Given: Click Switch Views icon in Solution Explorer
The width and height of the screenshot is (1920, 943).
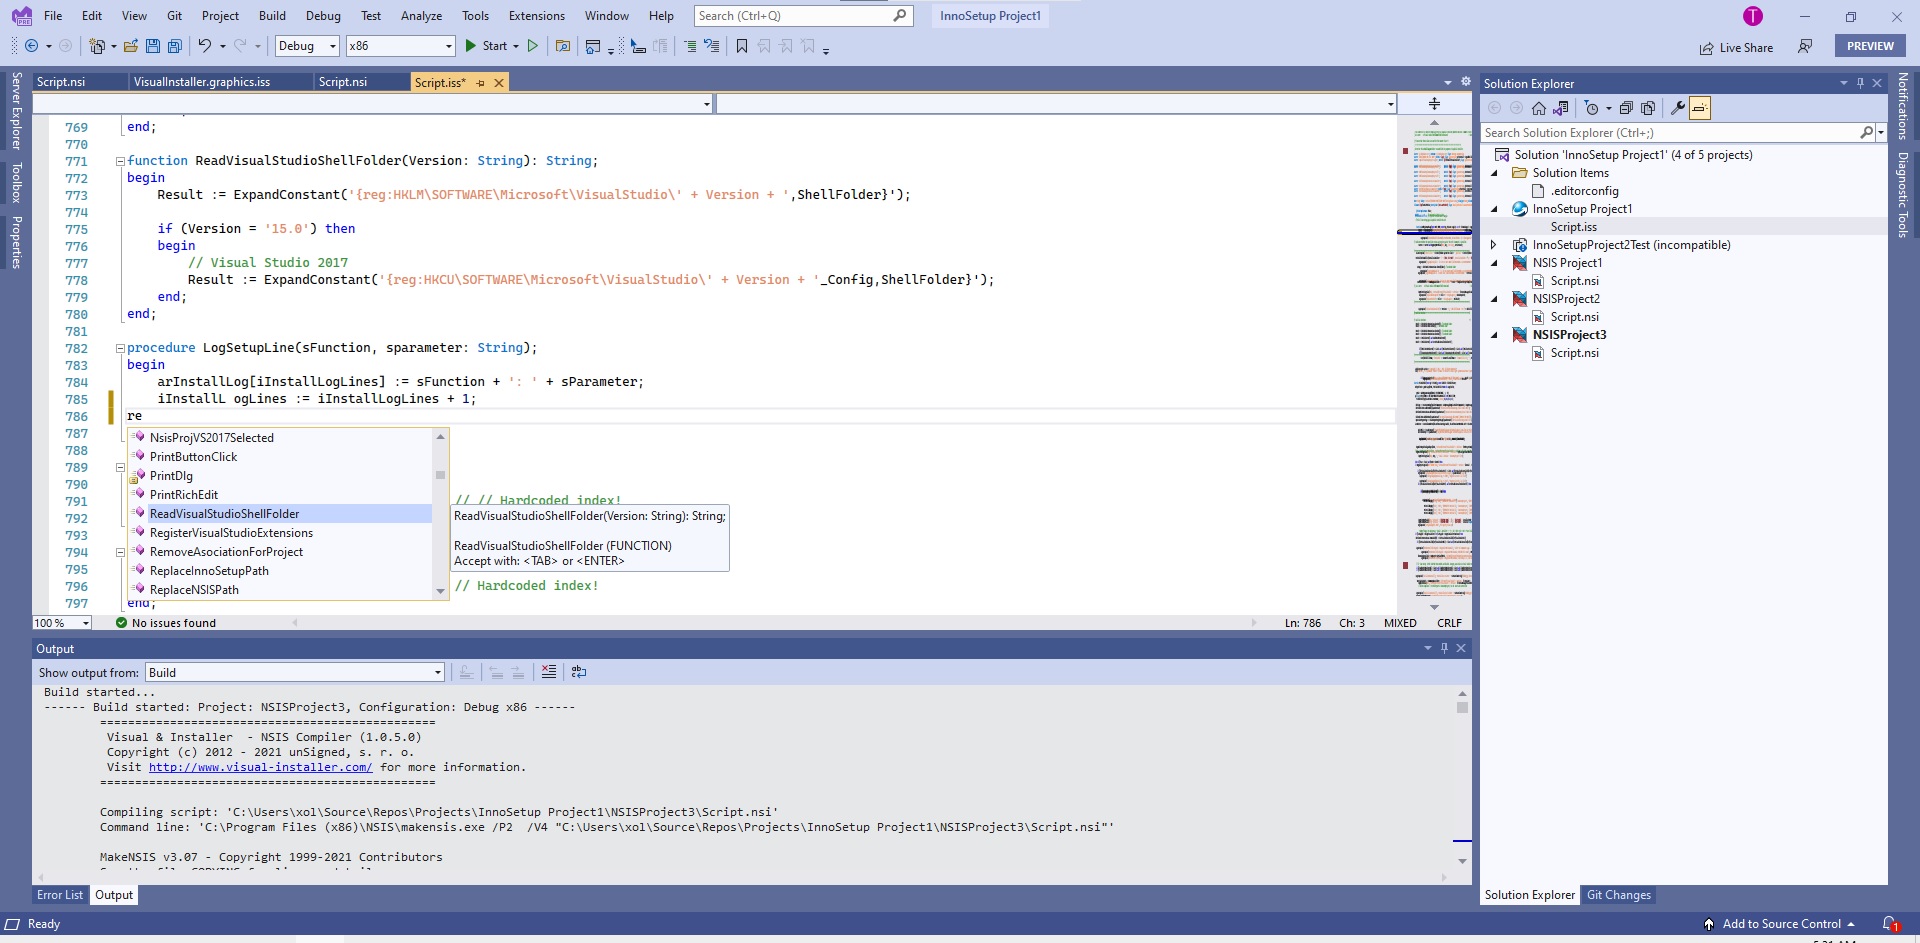Looking at the screenshot, I should pyautogui.click(x=1561, y=108).
